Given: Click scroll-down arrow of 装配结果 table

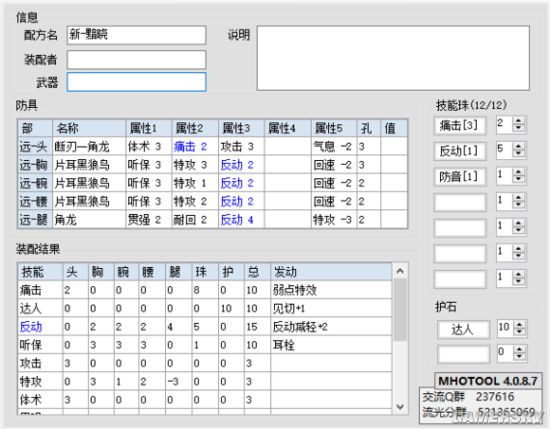Looking at the screenshot, I should [400, 407].
